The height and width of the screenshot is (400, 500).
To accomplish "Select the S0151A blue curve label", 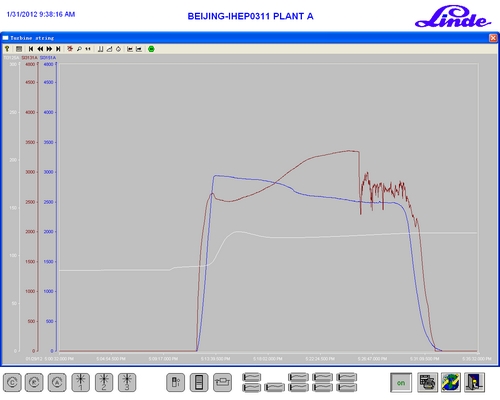I will 48,58.
